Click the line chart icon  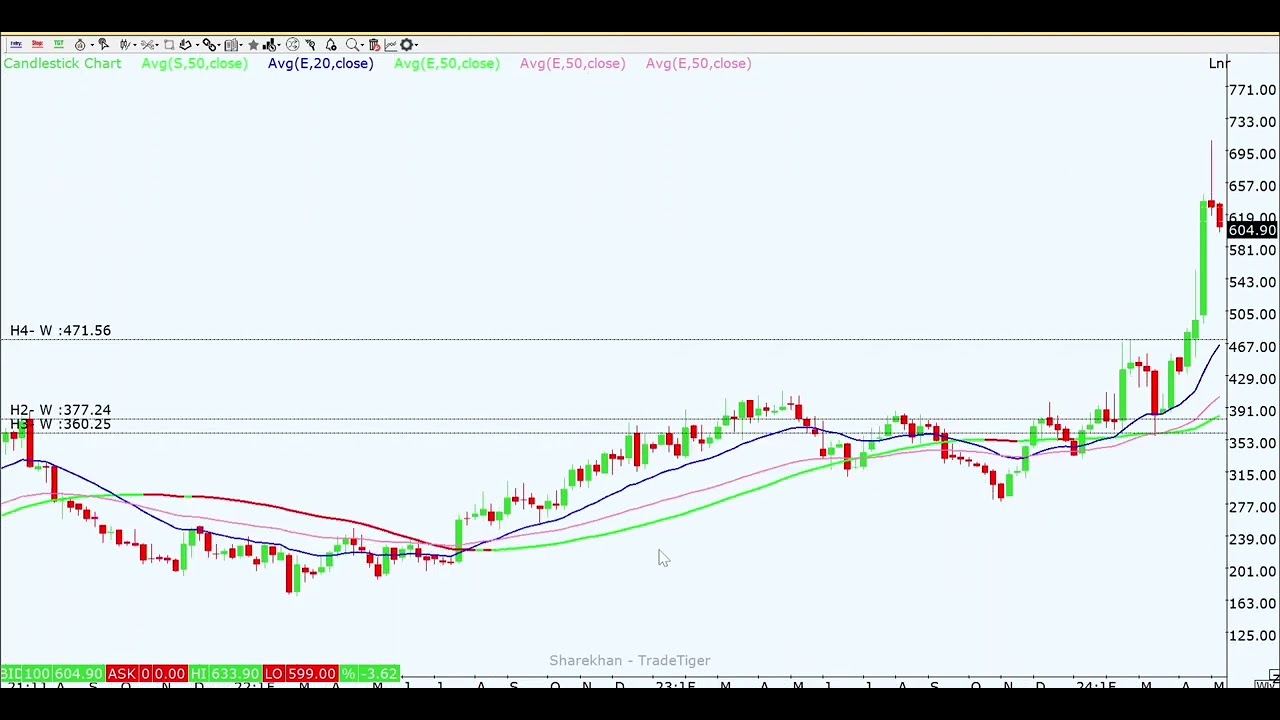(x=390, y=44)
